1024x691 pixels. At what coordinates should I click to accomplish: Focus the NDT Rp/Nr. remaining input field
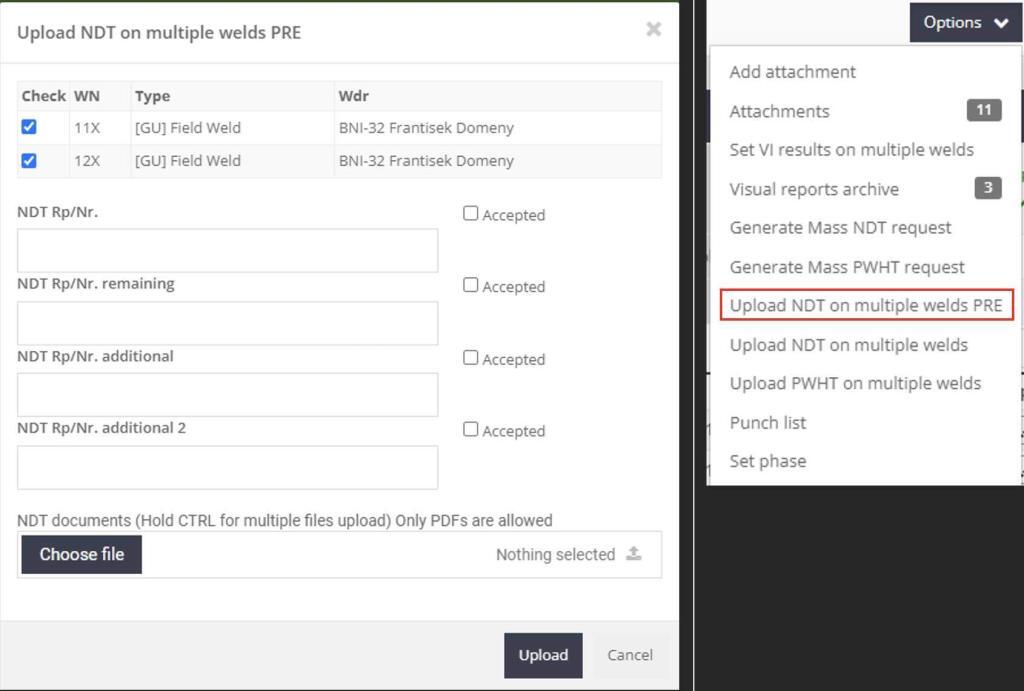(x=227, y=323)
